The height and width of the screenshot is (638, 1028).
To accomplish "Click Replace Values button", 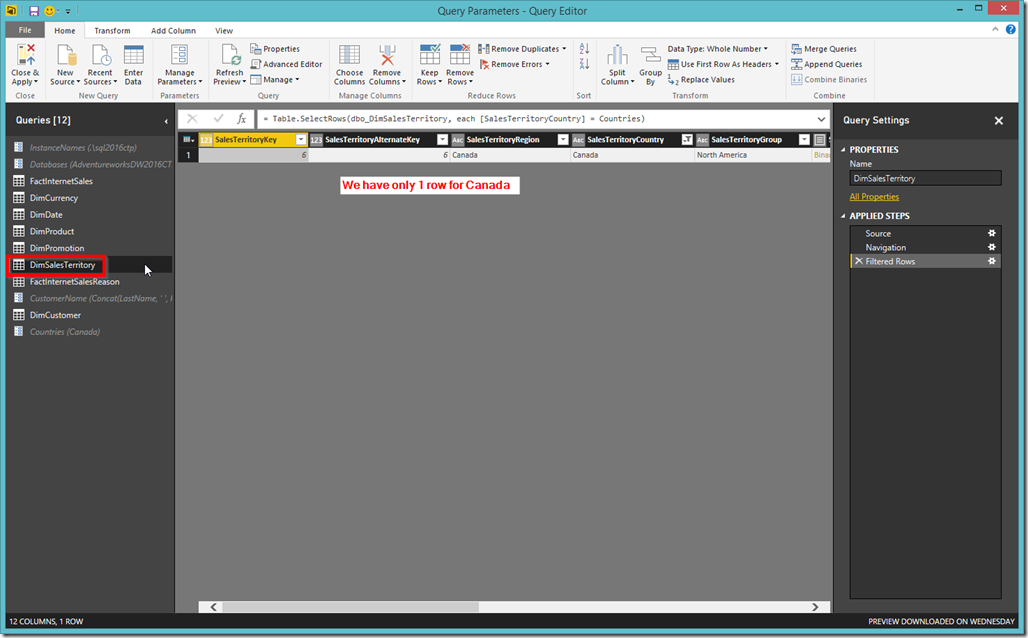I will [x=701, y=79].
